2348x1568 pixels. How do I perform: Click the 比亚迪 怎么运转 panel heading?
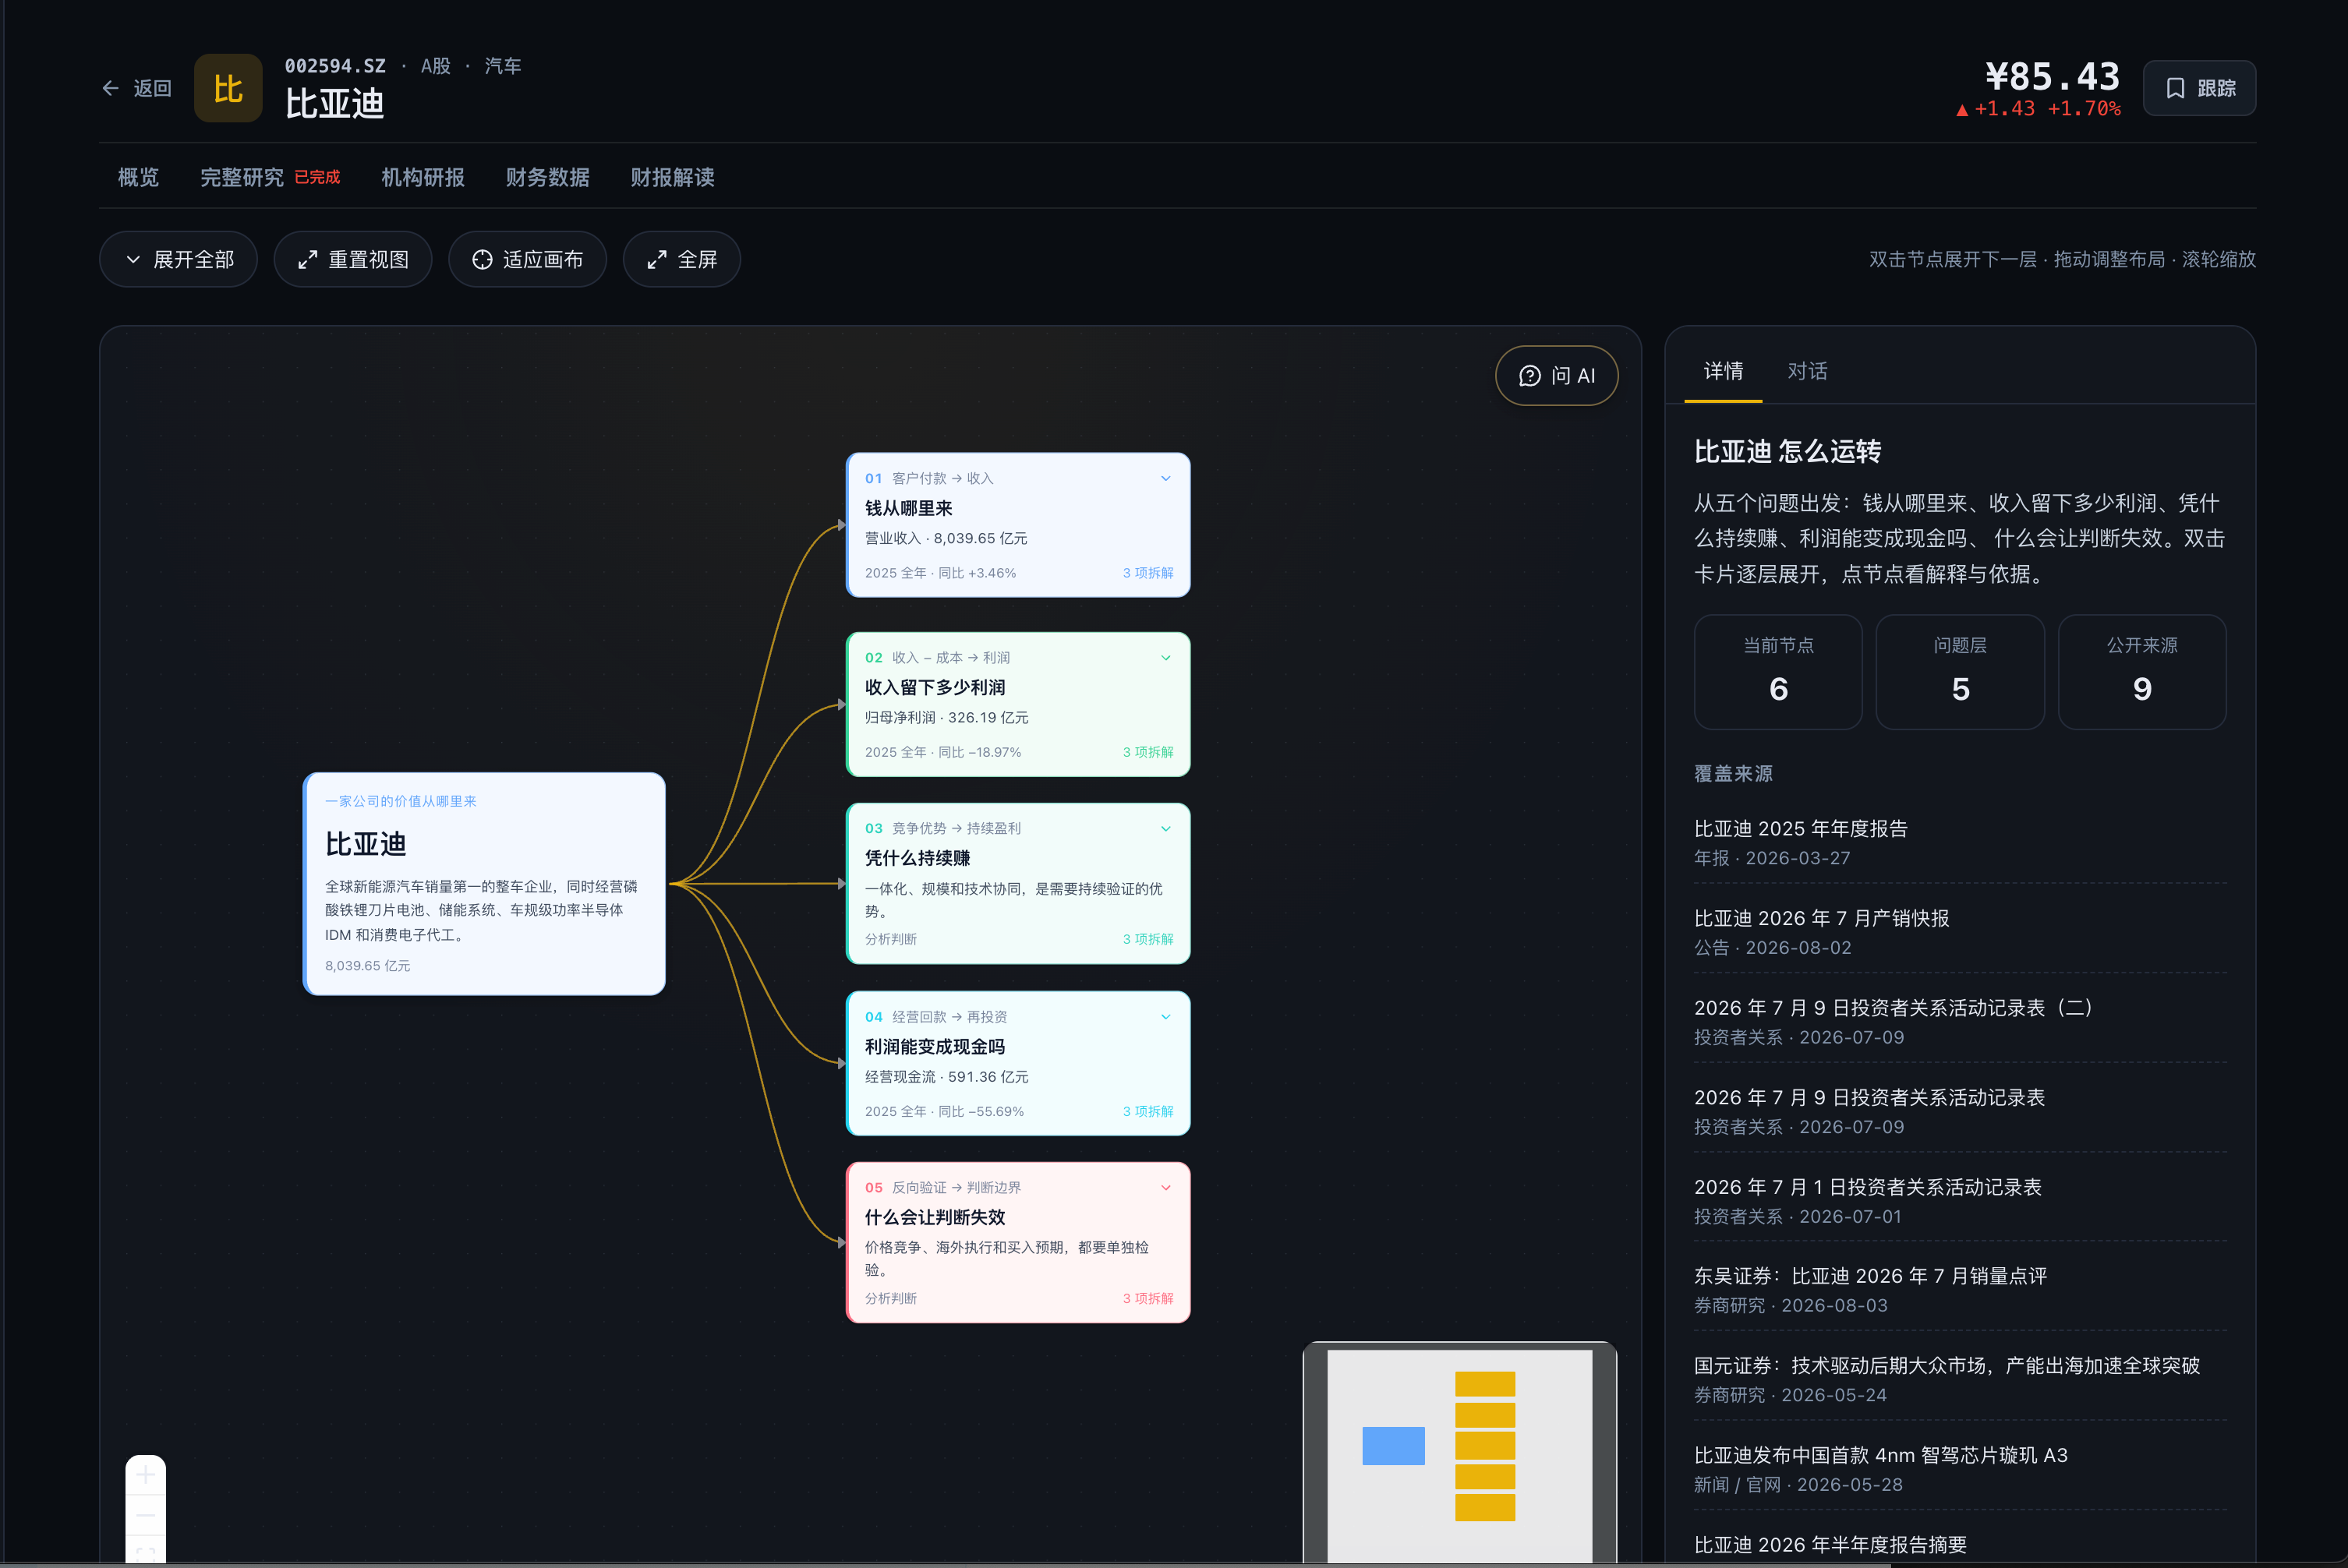point(1787,451)
